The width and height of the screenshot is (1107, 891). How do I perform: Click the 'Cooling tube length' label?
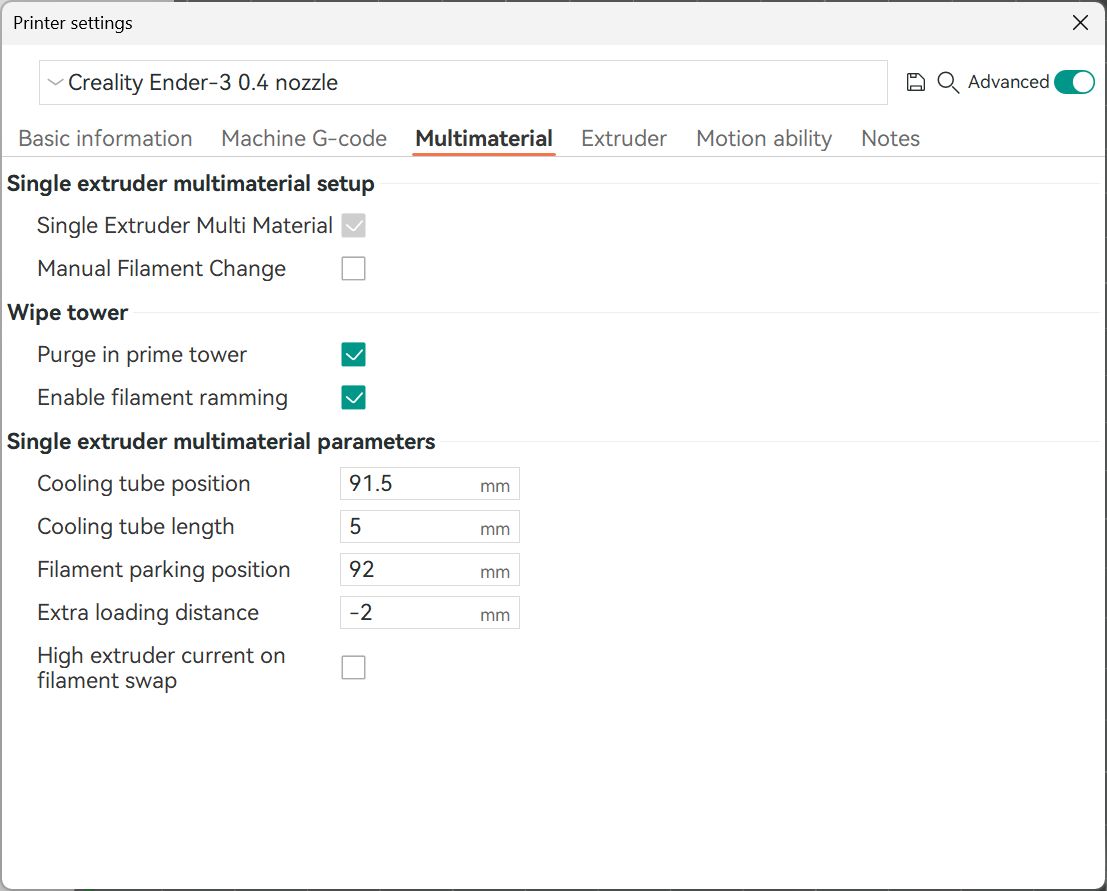[x=136, y=527]
